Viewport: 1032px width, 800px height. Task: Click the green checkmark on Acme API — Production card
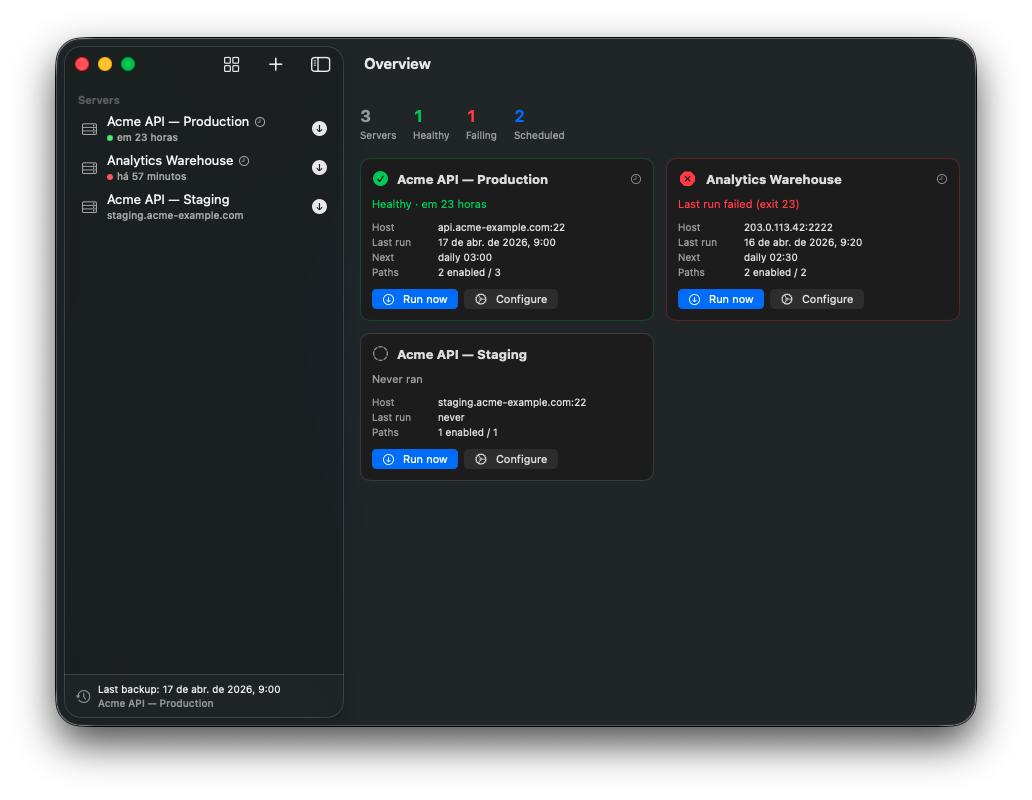click(x=380, y=179)
